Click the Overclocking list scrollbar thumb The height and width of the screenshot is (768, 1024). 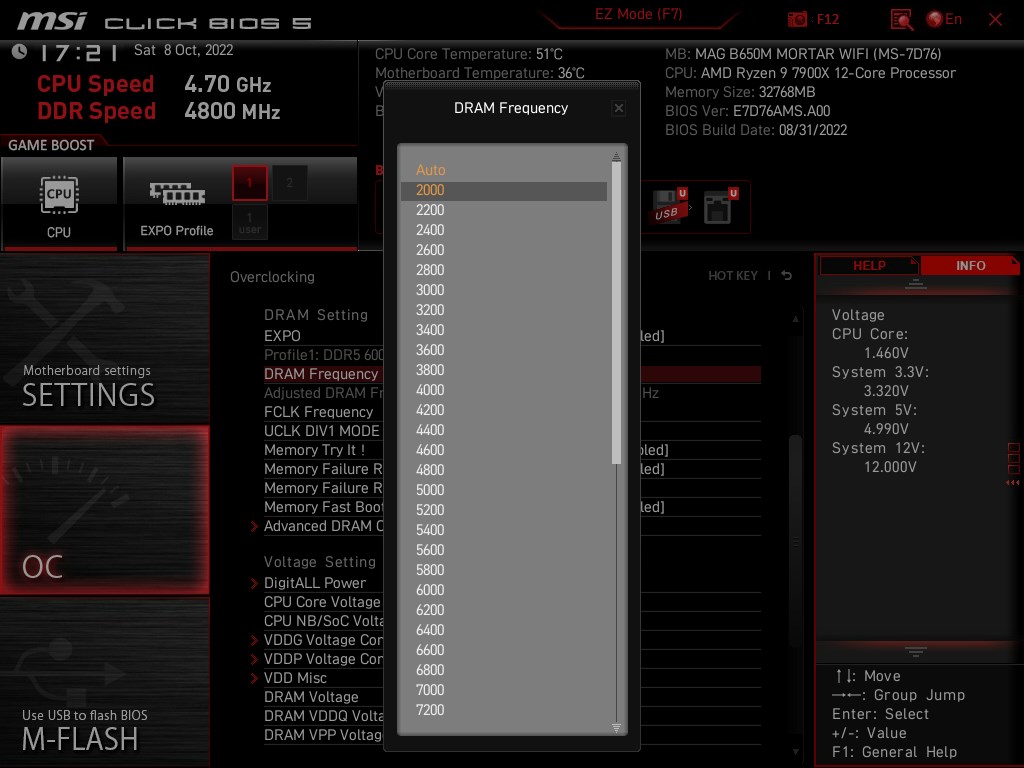tap(795, 541)
